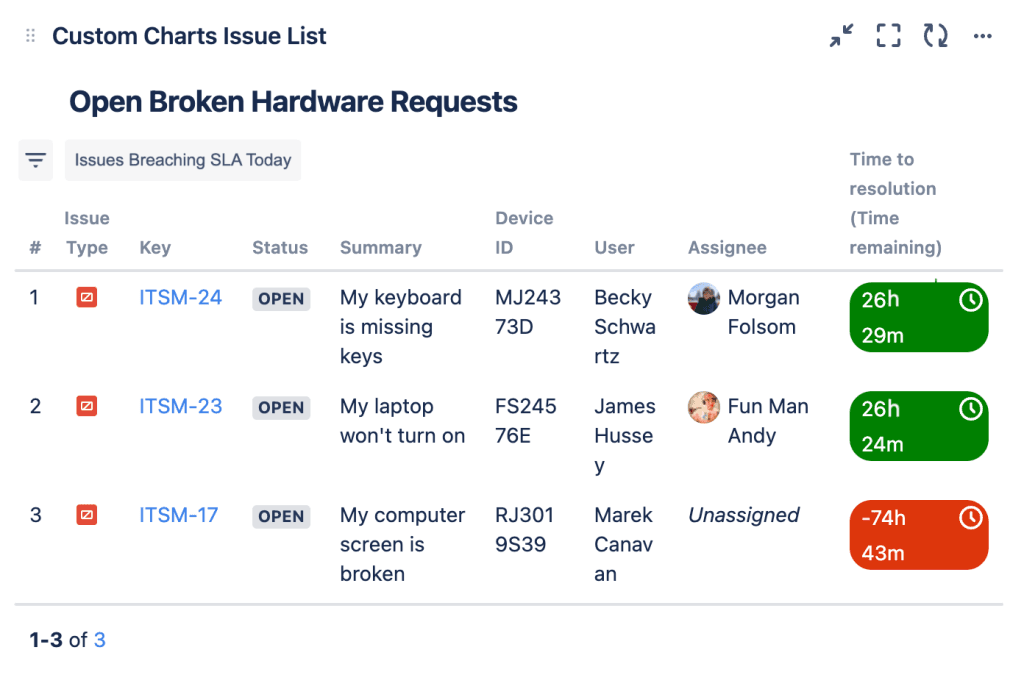Click Morgan Folsom's avatar
The width and height of the screenshot is (1024, 675).
[x=704, y=298]
